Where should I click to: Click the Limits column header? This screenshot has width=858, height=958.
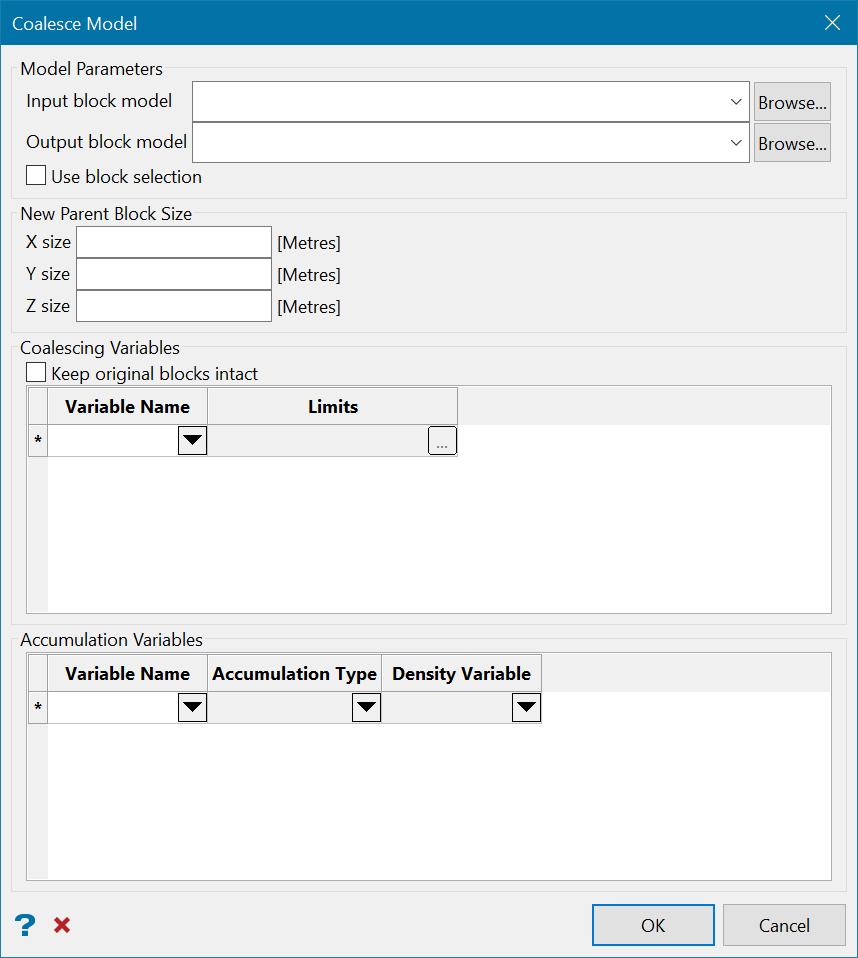(x=333, y=407)
